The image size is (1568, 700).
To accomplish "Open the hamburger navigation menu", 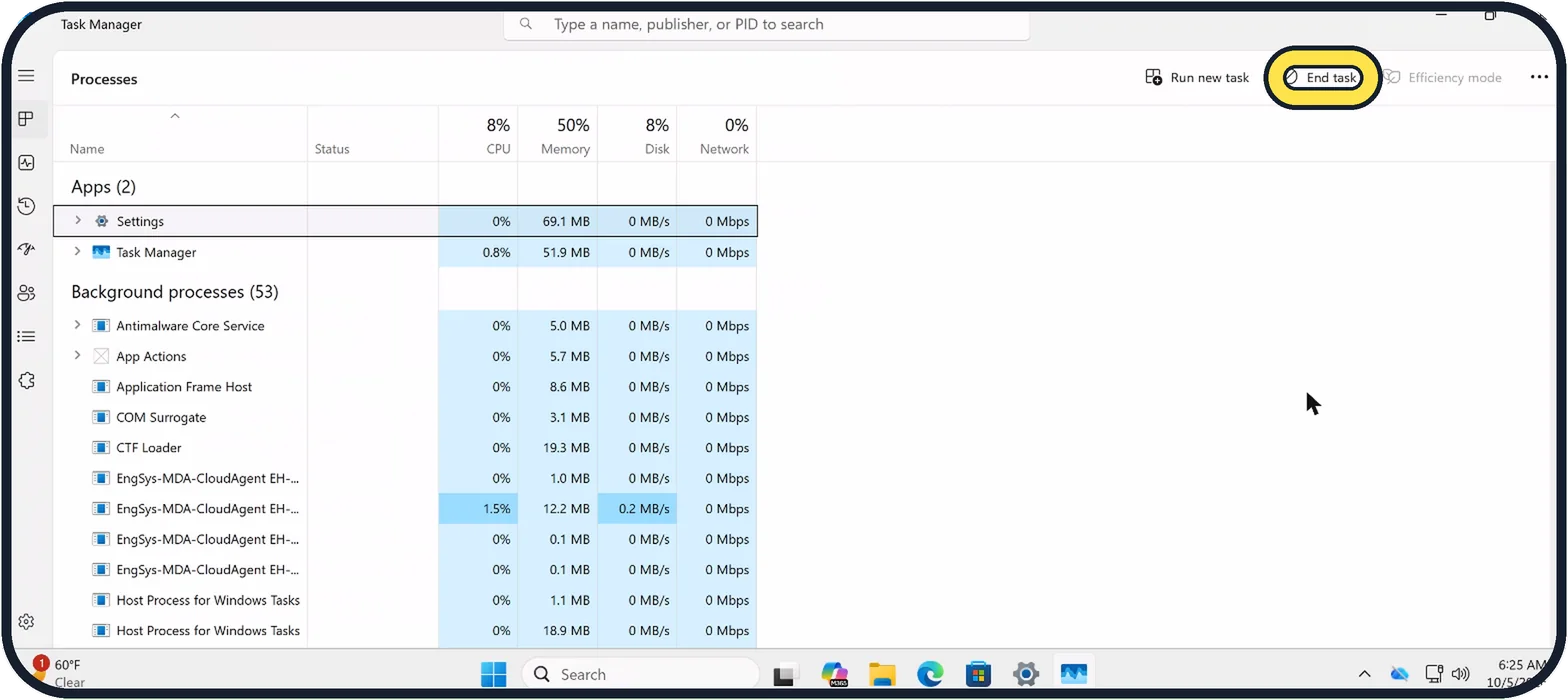I will [26, 76].
